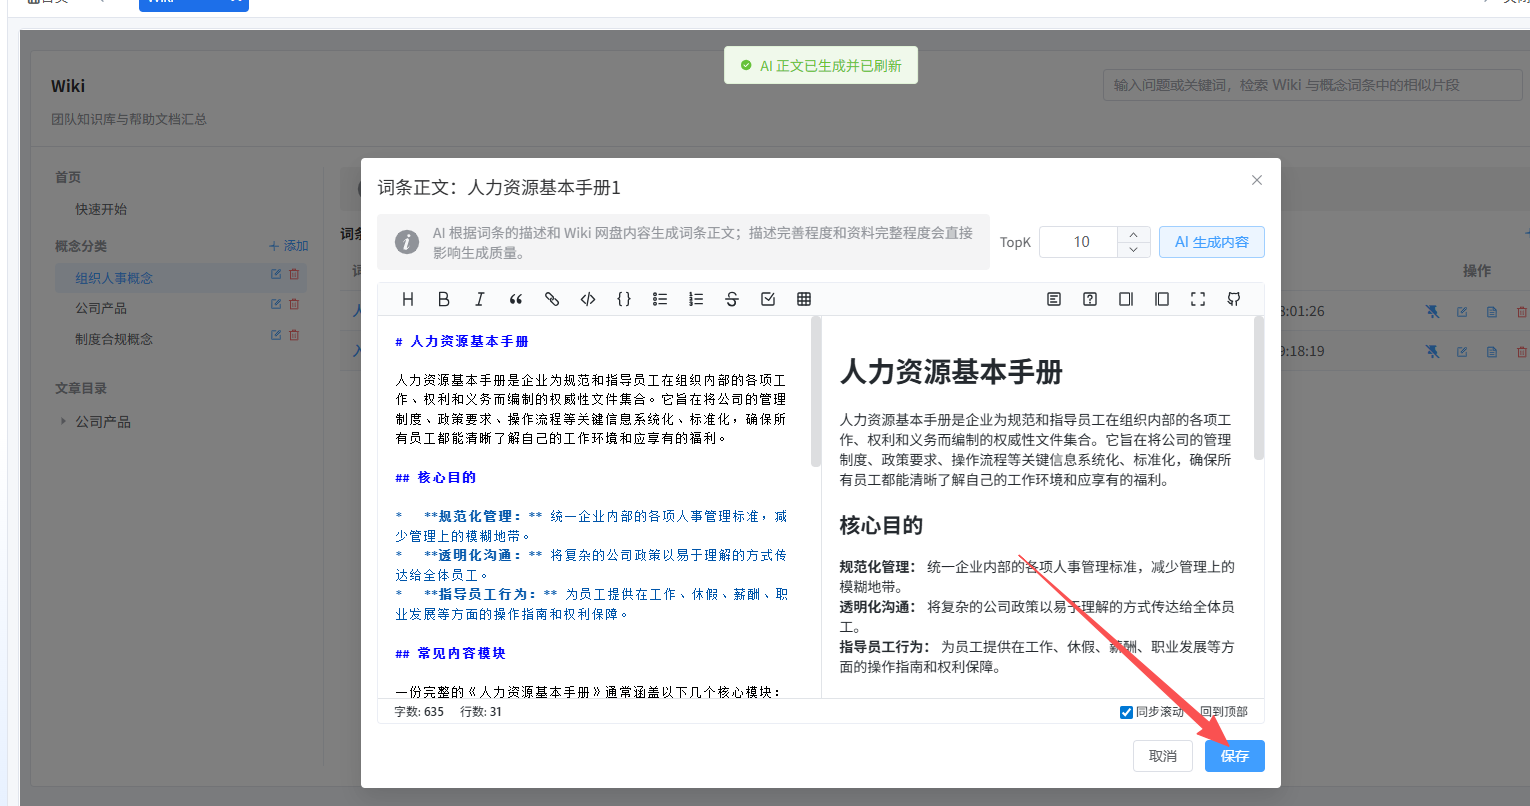
Task: Toggle bold formatting in the editor toolbar
Action: point(444,299)
